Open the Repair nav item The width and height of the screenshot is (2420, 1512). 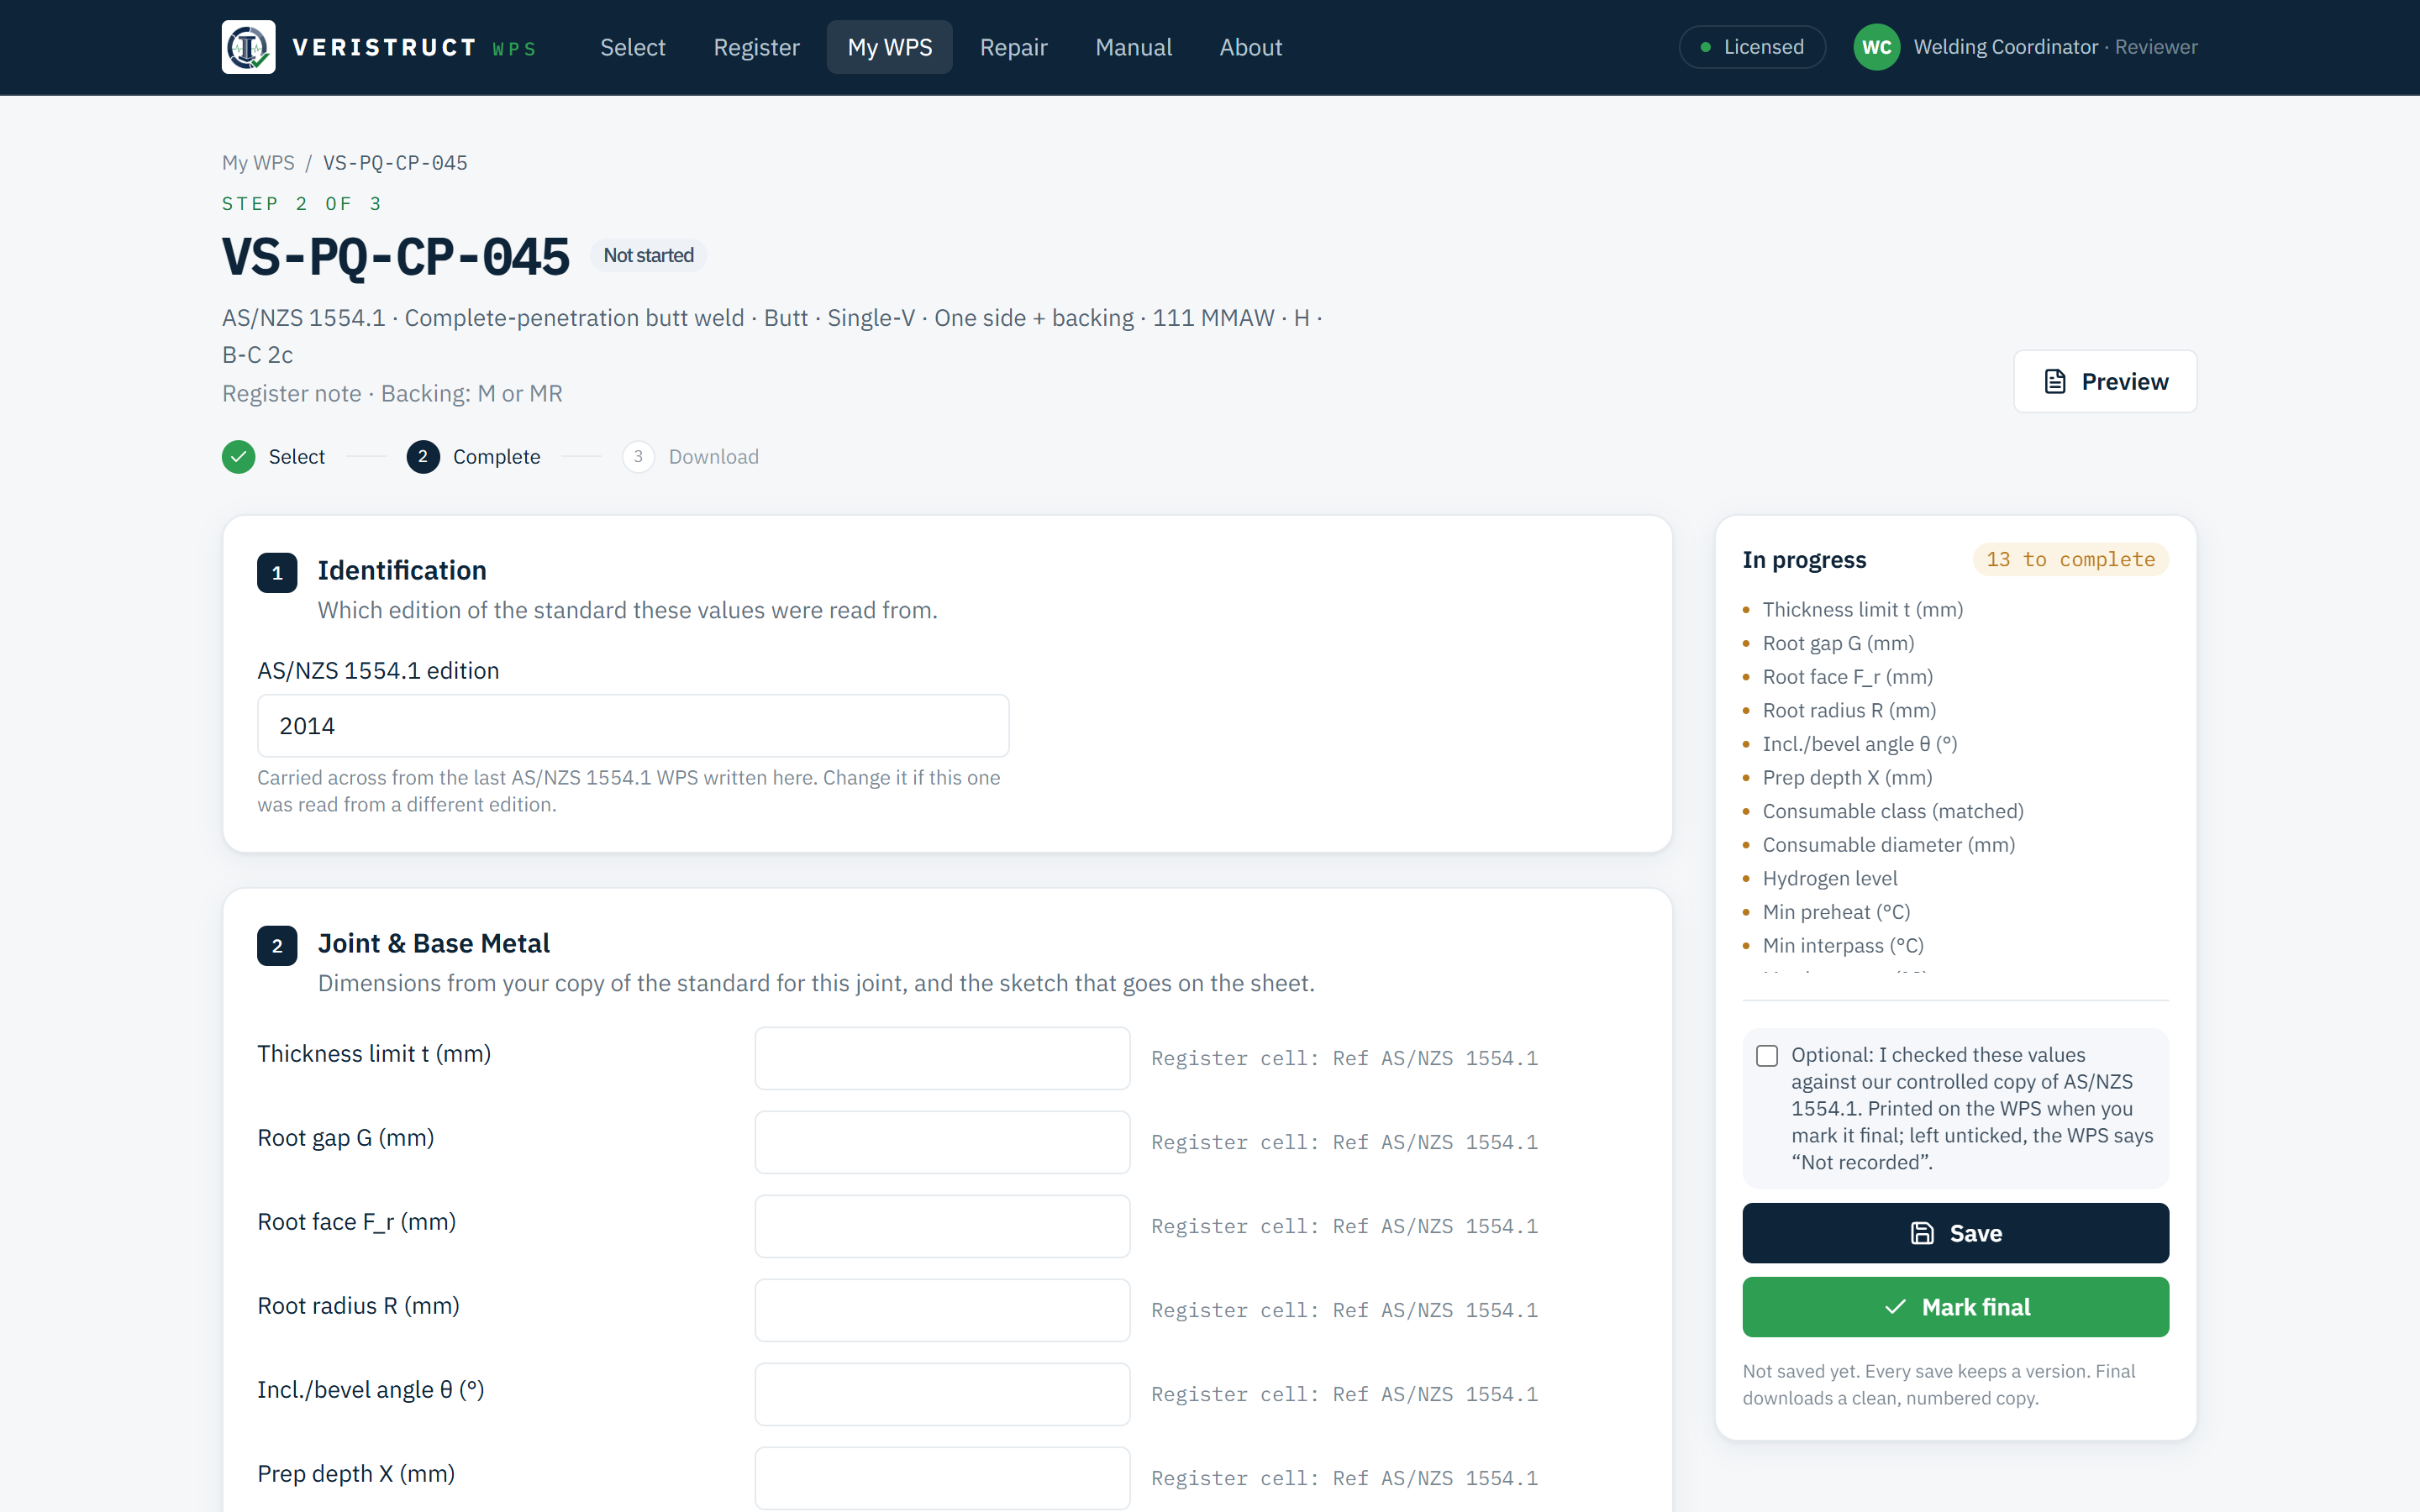coord(1013,47)
